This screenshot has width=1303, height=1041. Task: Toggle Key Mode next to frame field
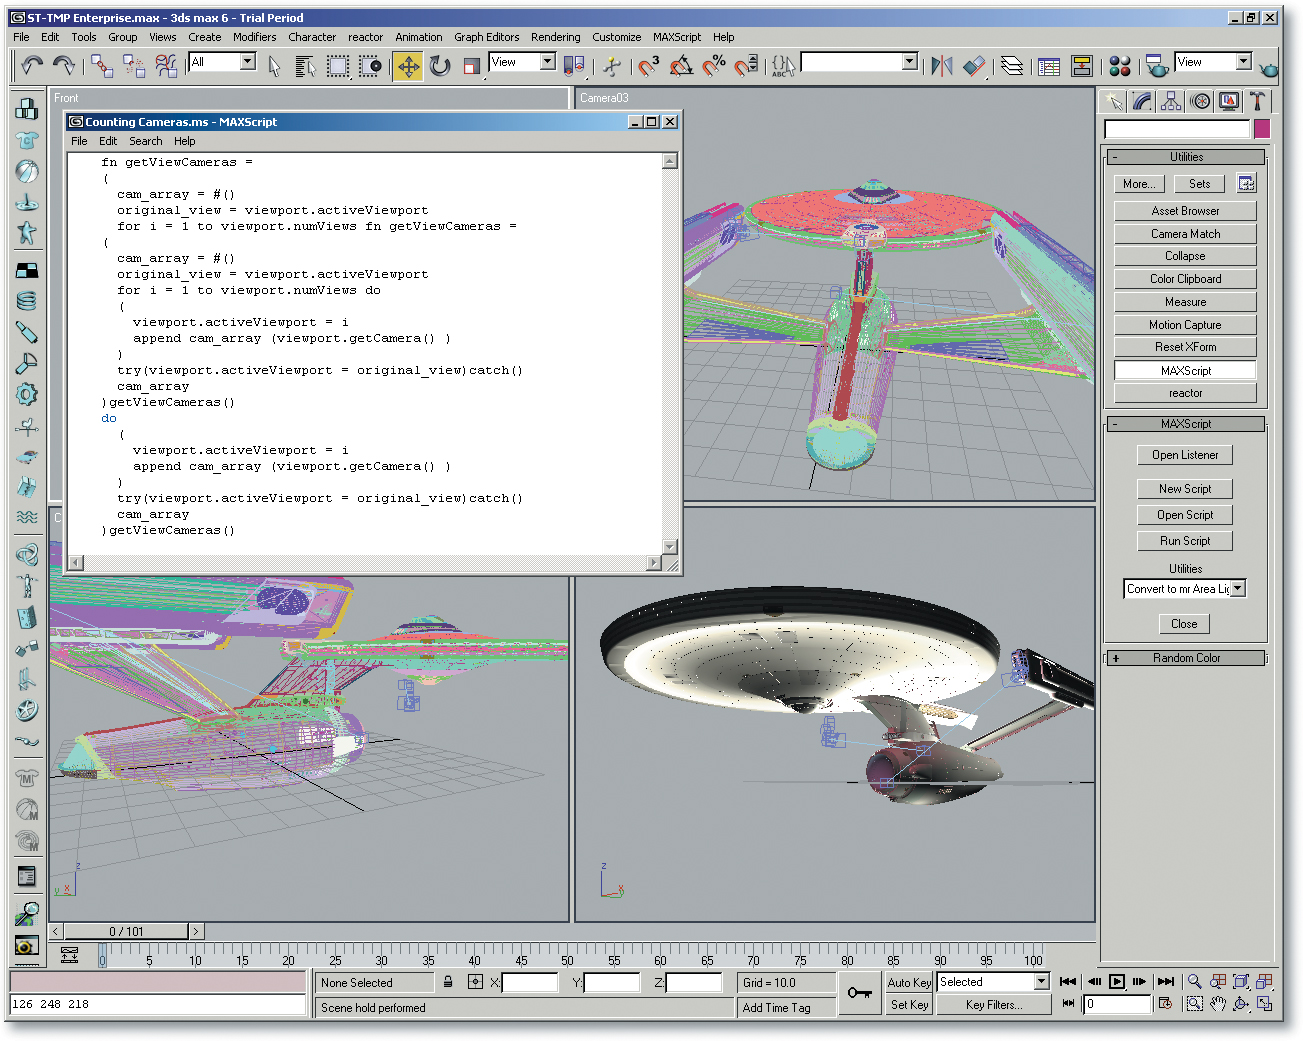(x=1068, y=1004)
